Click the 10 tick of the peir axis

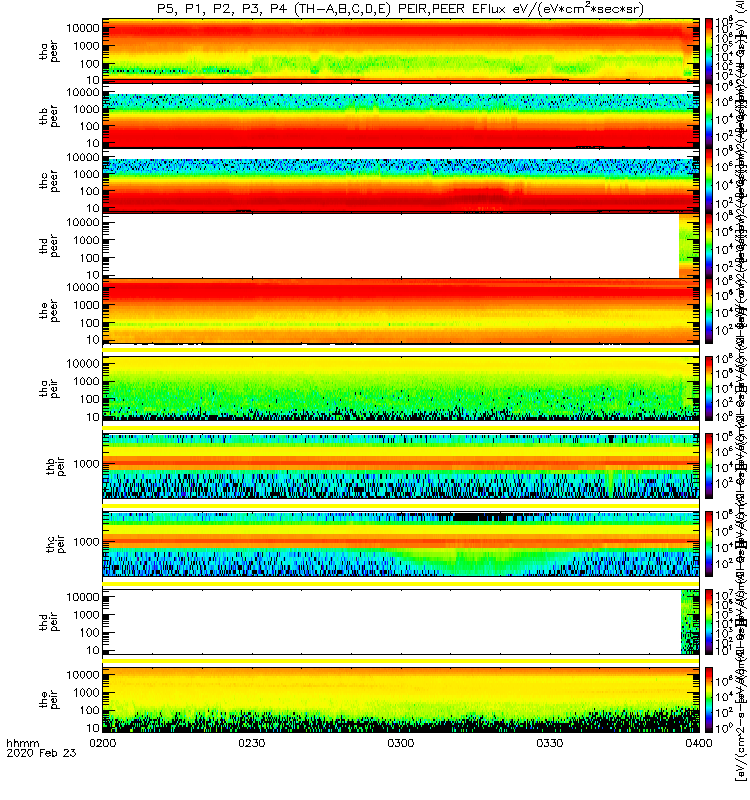coord(93,728)
